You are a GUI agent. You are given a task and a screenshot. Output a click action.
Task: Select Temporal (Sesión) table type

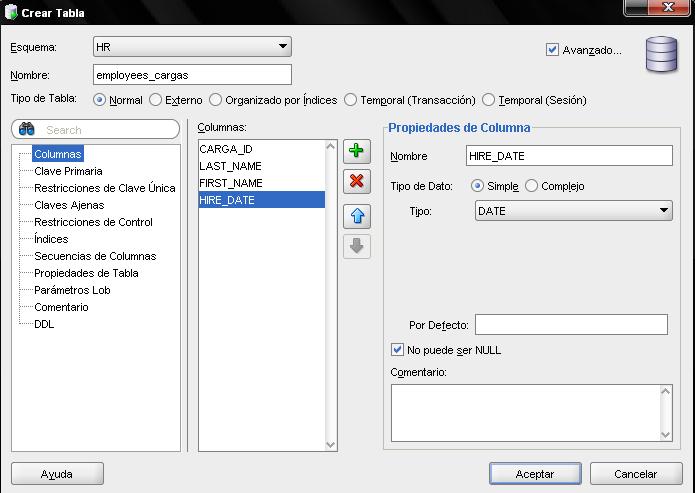(x=488, y=100)
